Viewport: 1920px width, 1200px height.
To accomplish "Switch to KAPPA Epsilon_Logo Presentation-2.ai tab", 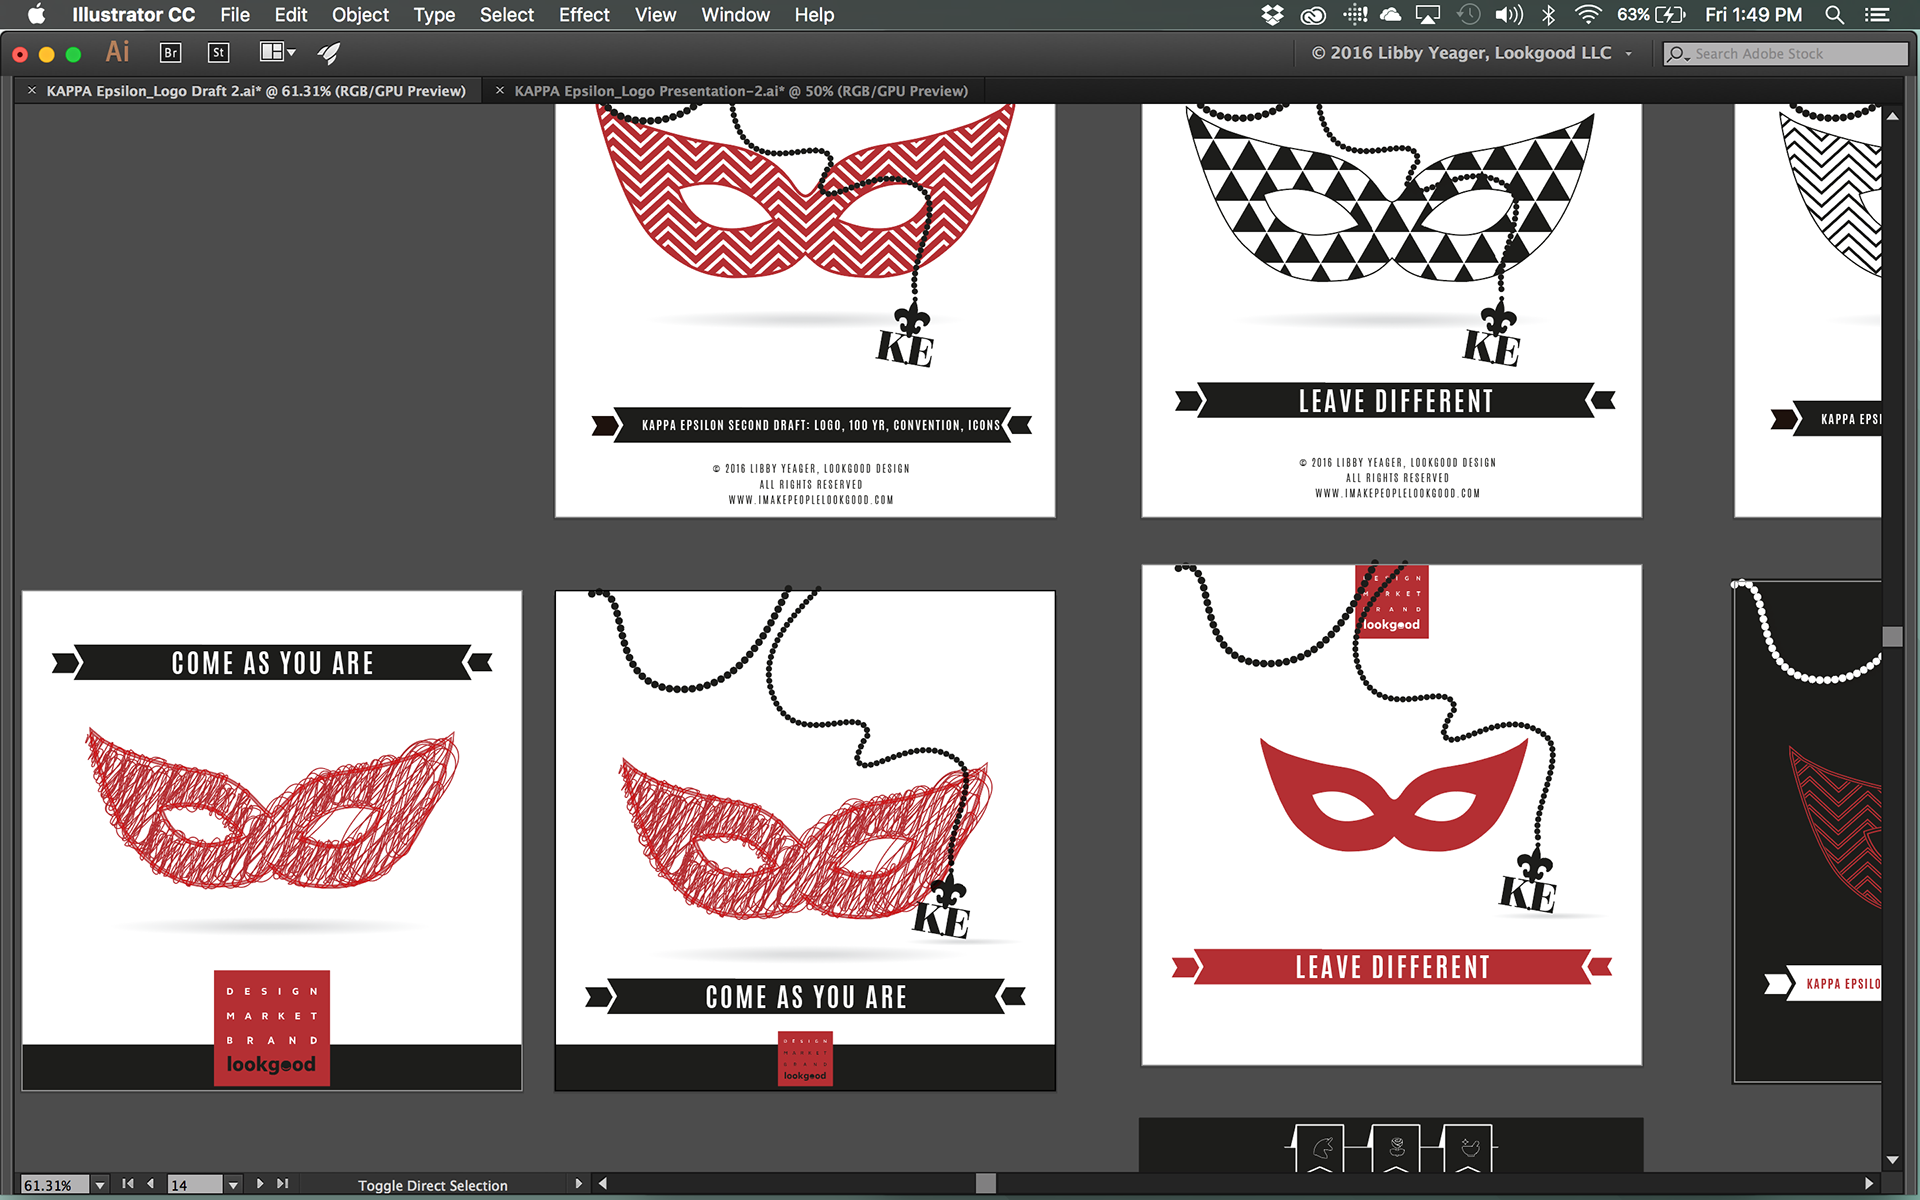I will [741, 91].
